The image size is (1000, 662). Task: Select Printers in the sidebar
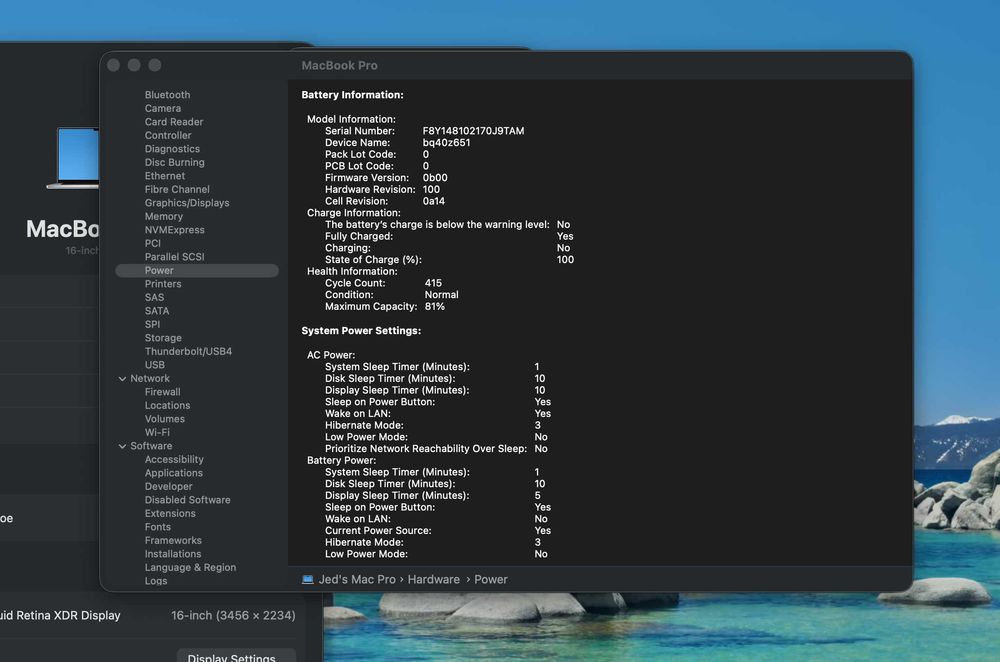(x=163, y=284)
